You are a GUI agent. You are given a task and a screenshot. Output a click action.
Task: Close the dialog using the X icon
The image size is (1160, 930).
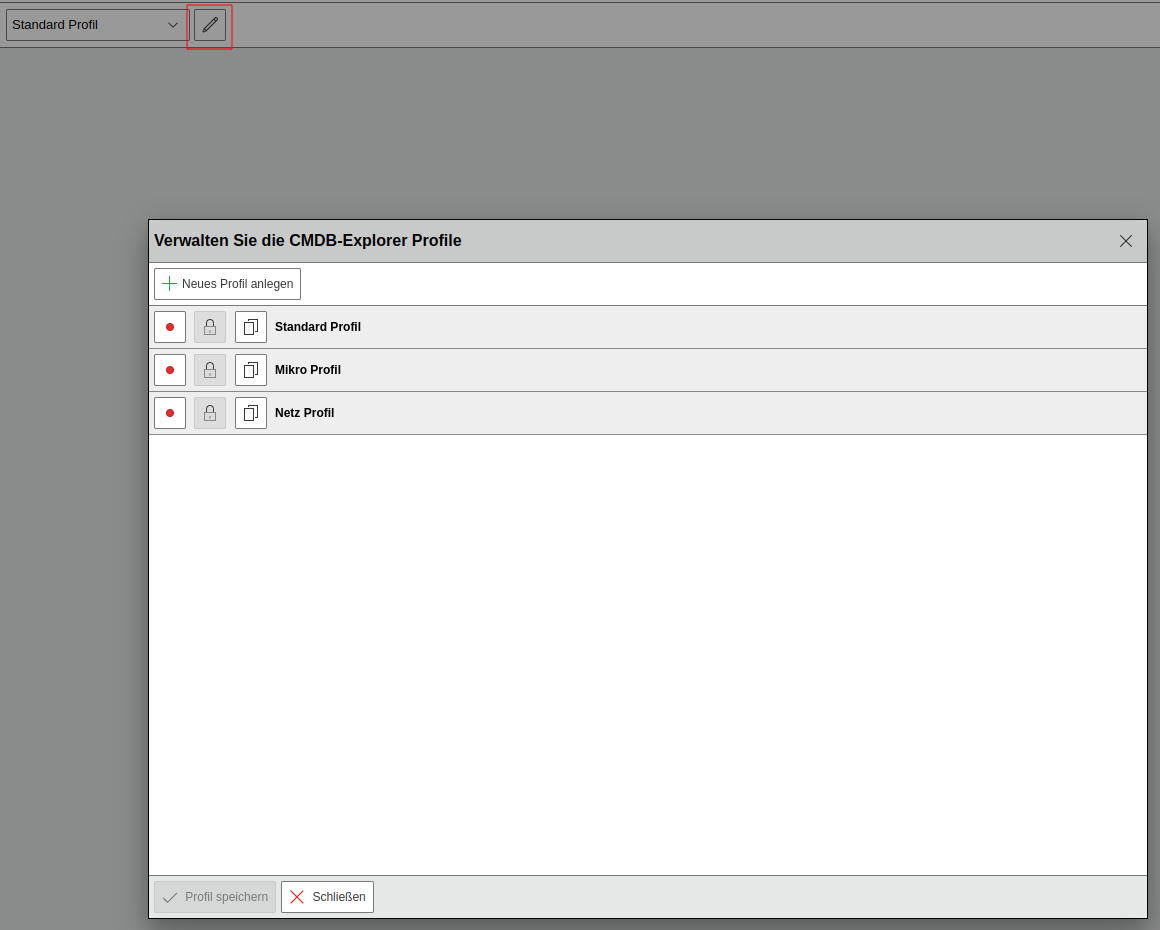coord(1126,241)
